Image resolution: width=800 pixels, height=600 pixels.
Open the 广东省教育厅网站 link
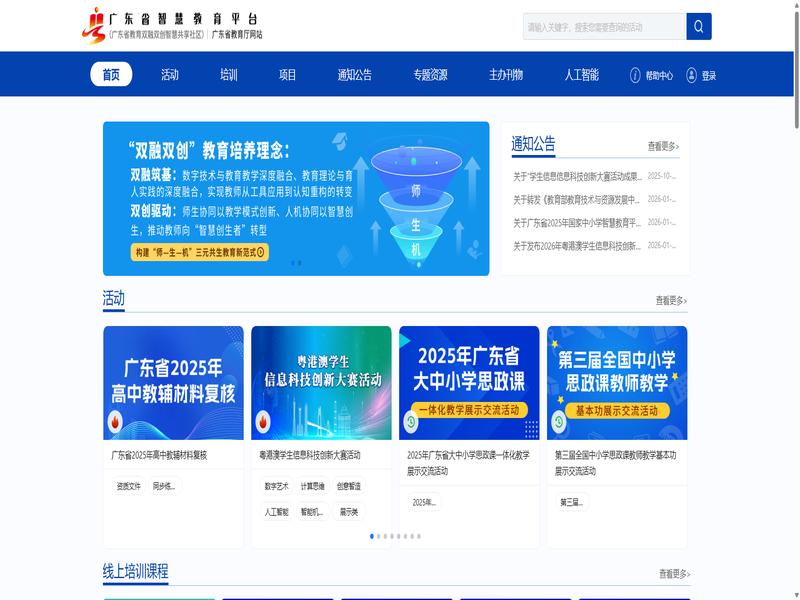tap(237, 34)
